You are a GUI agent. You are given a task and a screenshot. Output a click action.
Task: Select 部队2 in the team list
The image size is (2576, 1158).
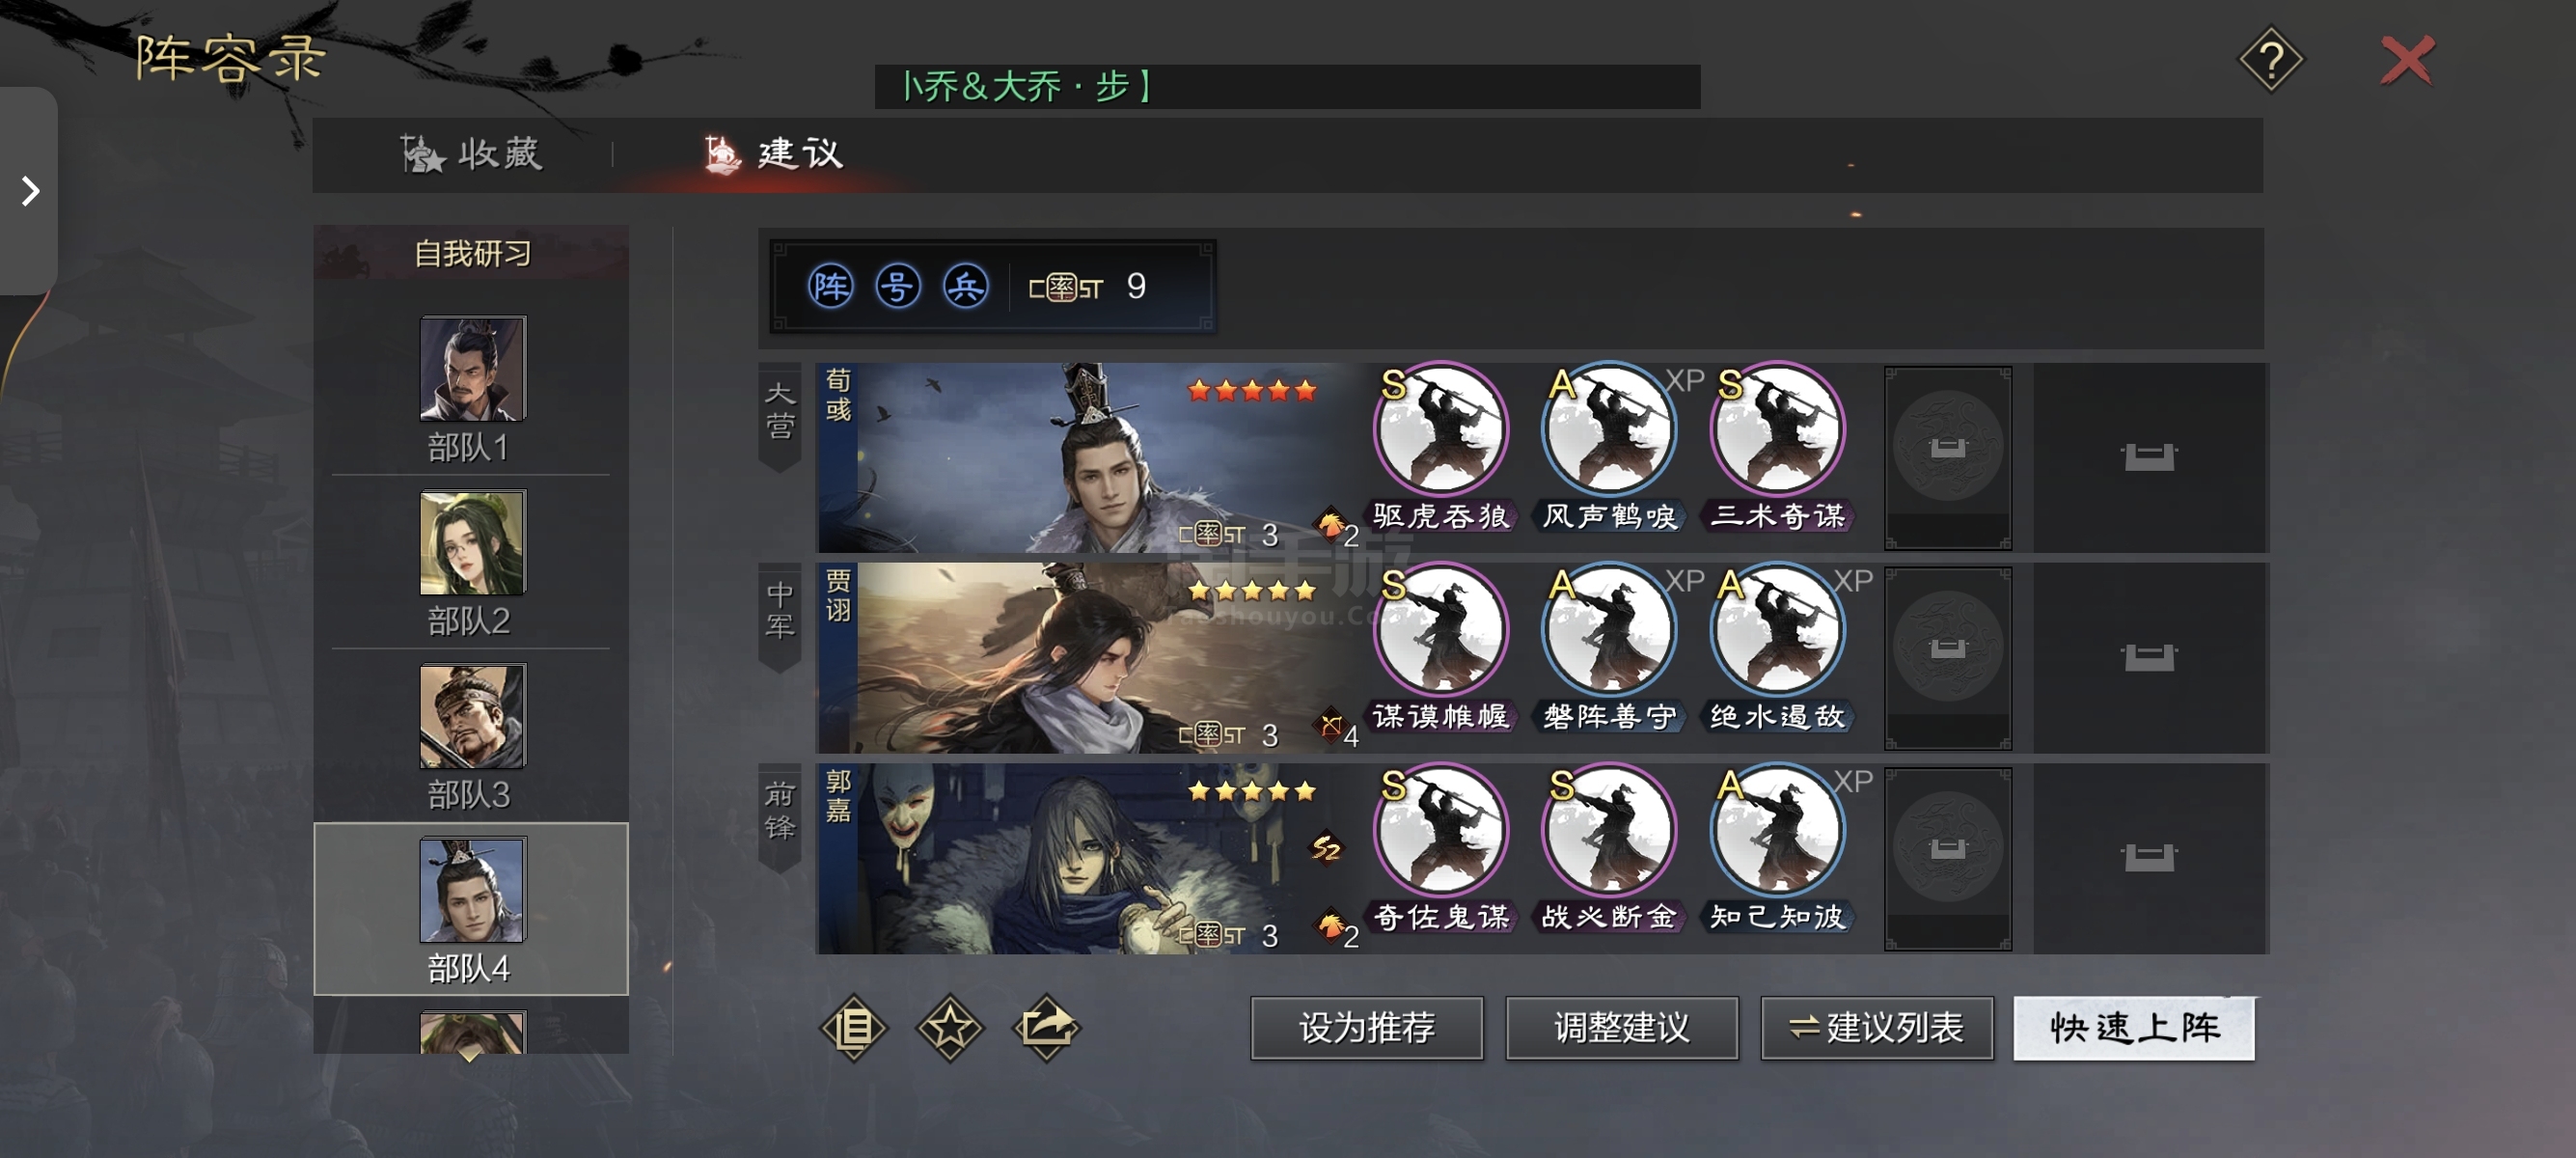point(471,564)
